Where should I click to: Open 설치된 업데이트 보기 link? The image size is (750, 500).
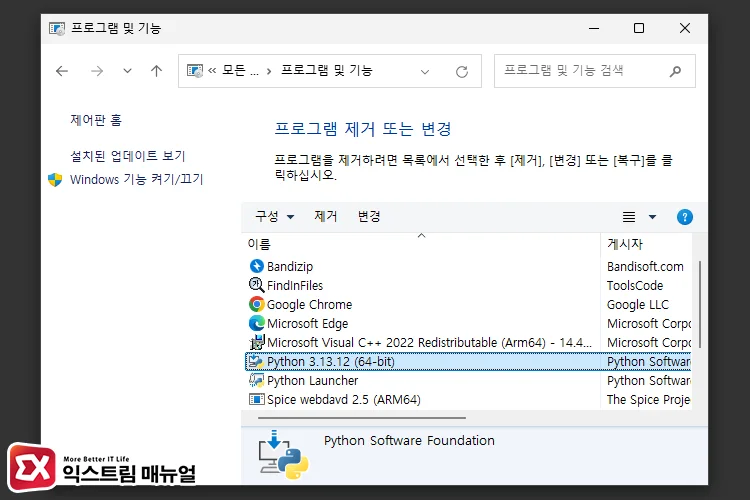coord(128,156)
